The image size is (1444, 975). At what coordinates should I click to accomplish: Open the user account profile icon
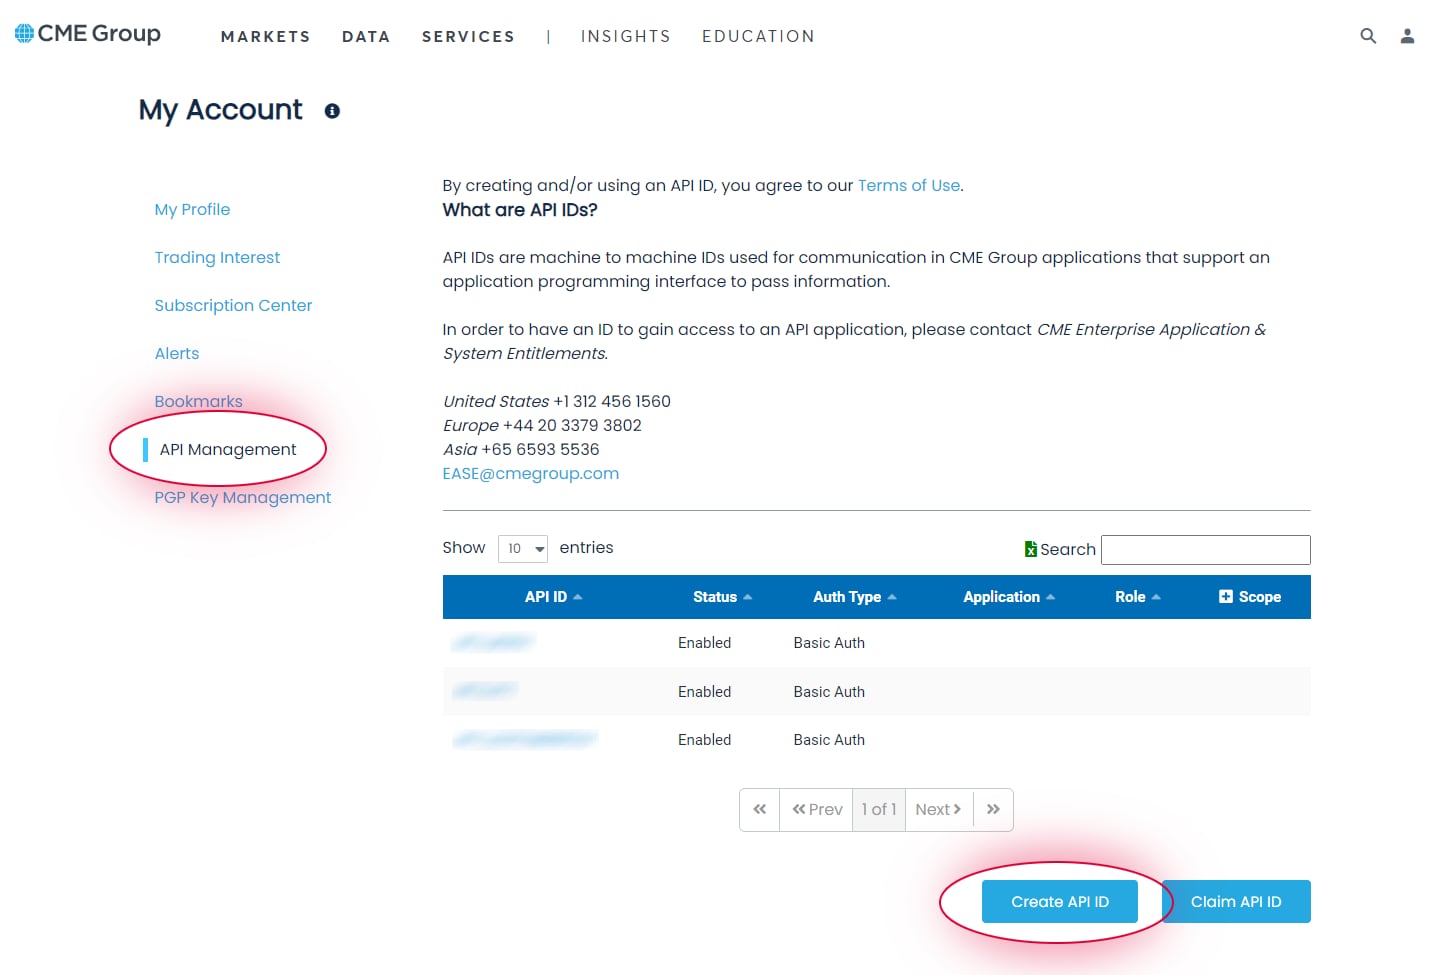(1407, 36)
